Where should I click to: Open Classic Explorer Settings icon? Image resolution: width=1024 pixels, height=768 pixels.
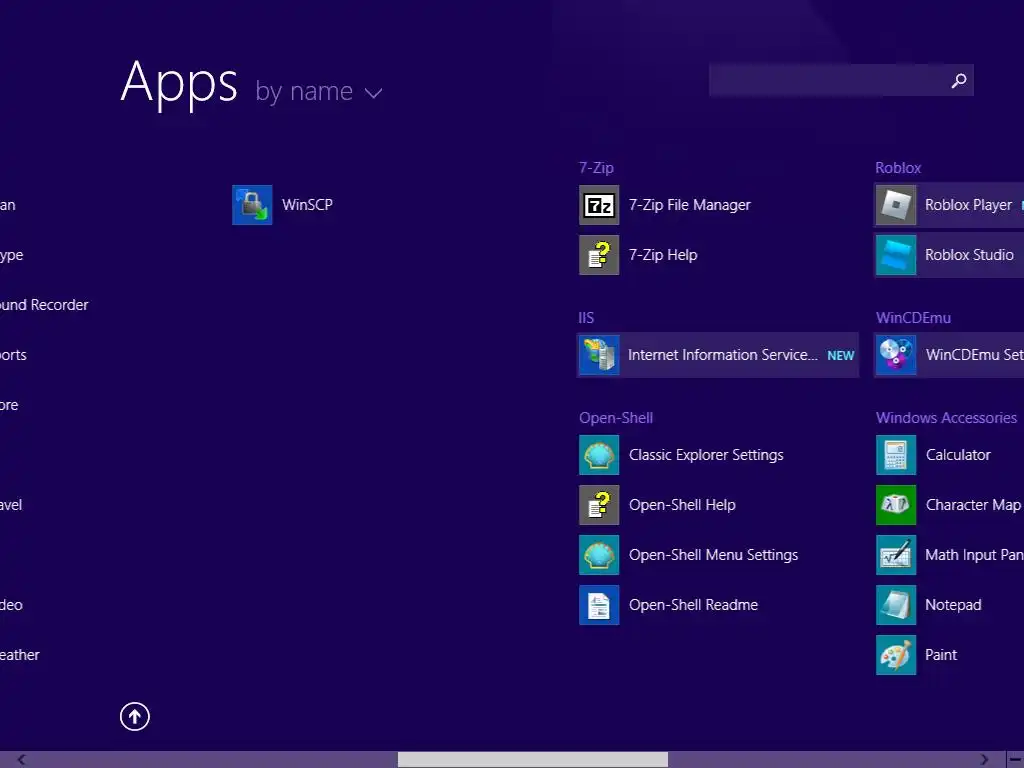(x=599, y=455)
